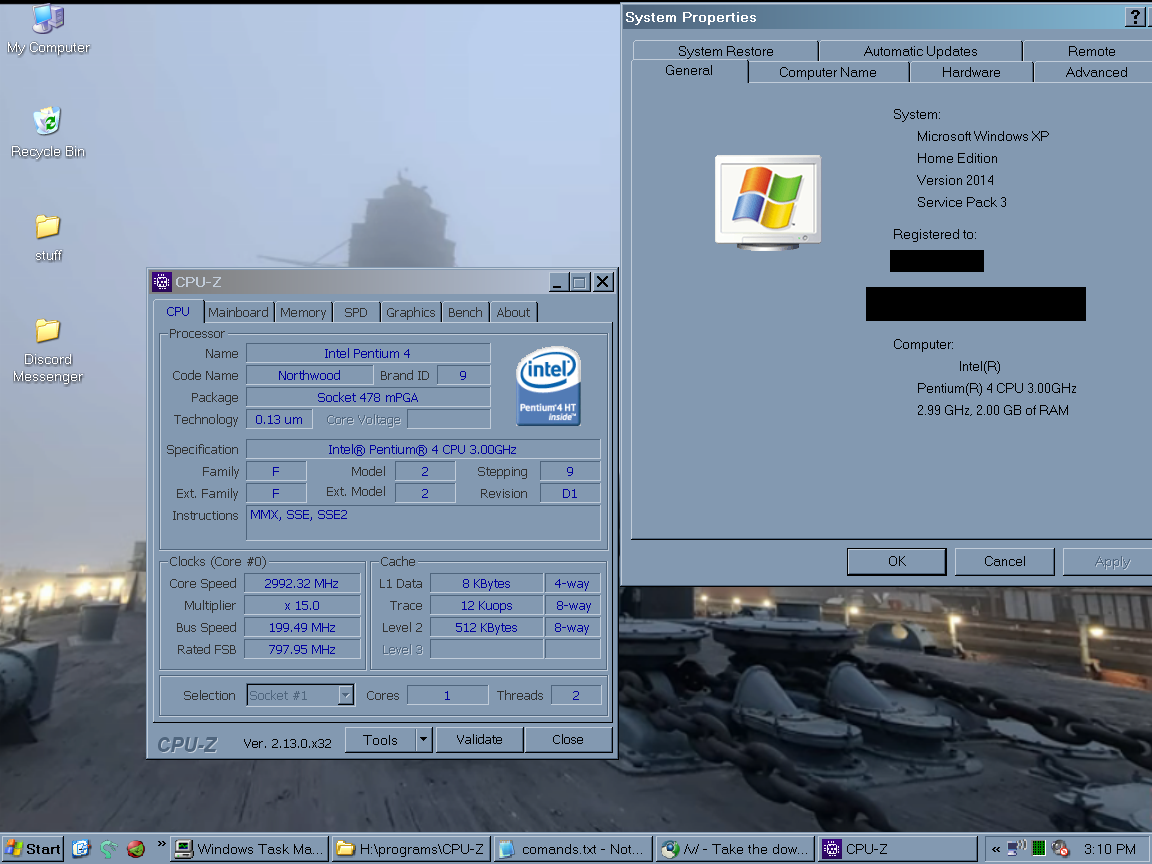Screen dimensions: 1152x864
Task: Click the Intel Pentium 4 HT logo
Action: (548, 386)
